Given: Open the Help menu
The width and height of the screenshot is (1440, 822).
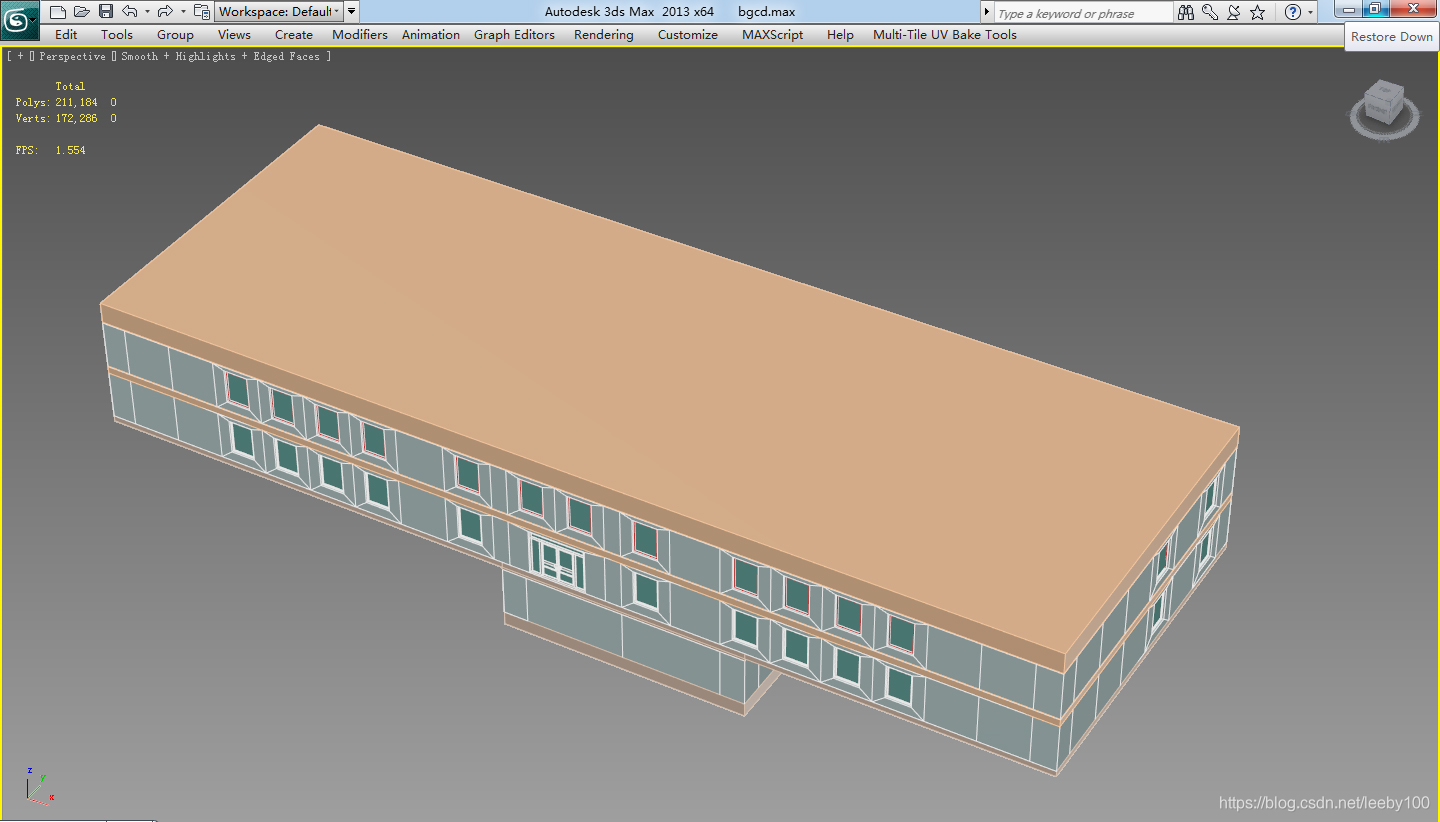Looking at the screenshot, I should click(840, 34).
